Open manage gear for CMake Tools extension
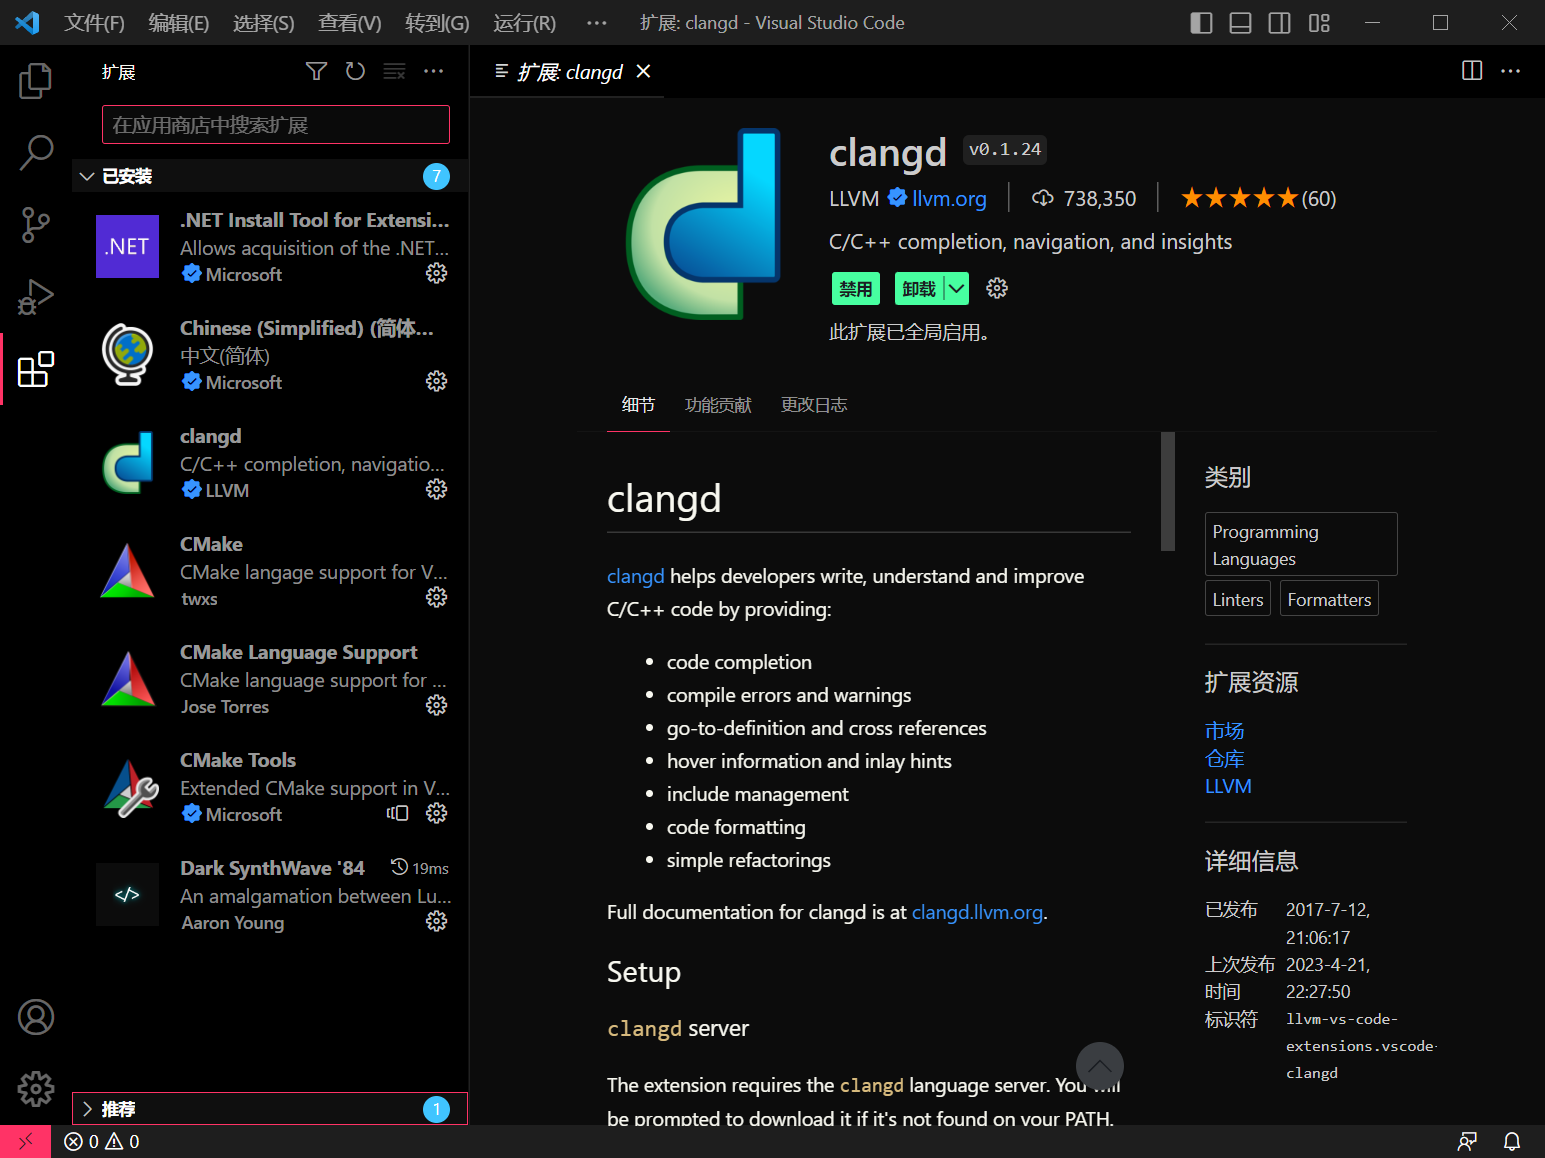The image size is (1545, 1158). tap(436, 813)
